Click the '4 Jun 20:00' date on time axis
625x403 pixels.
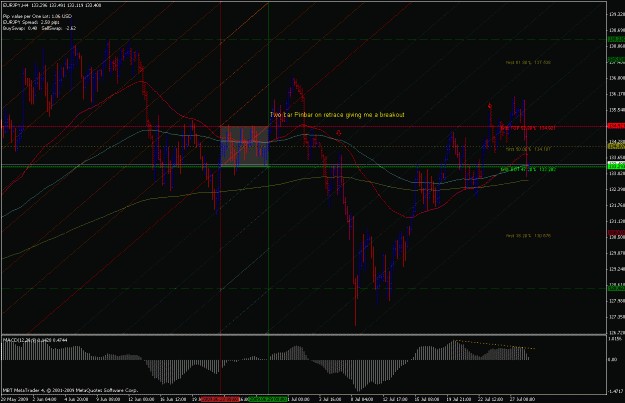(x=76, y=399)
